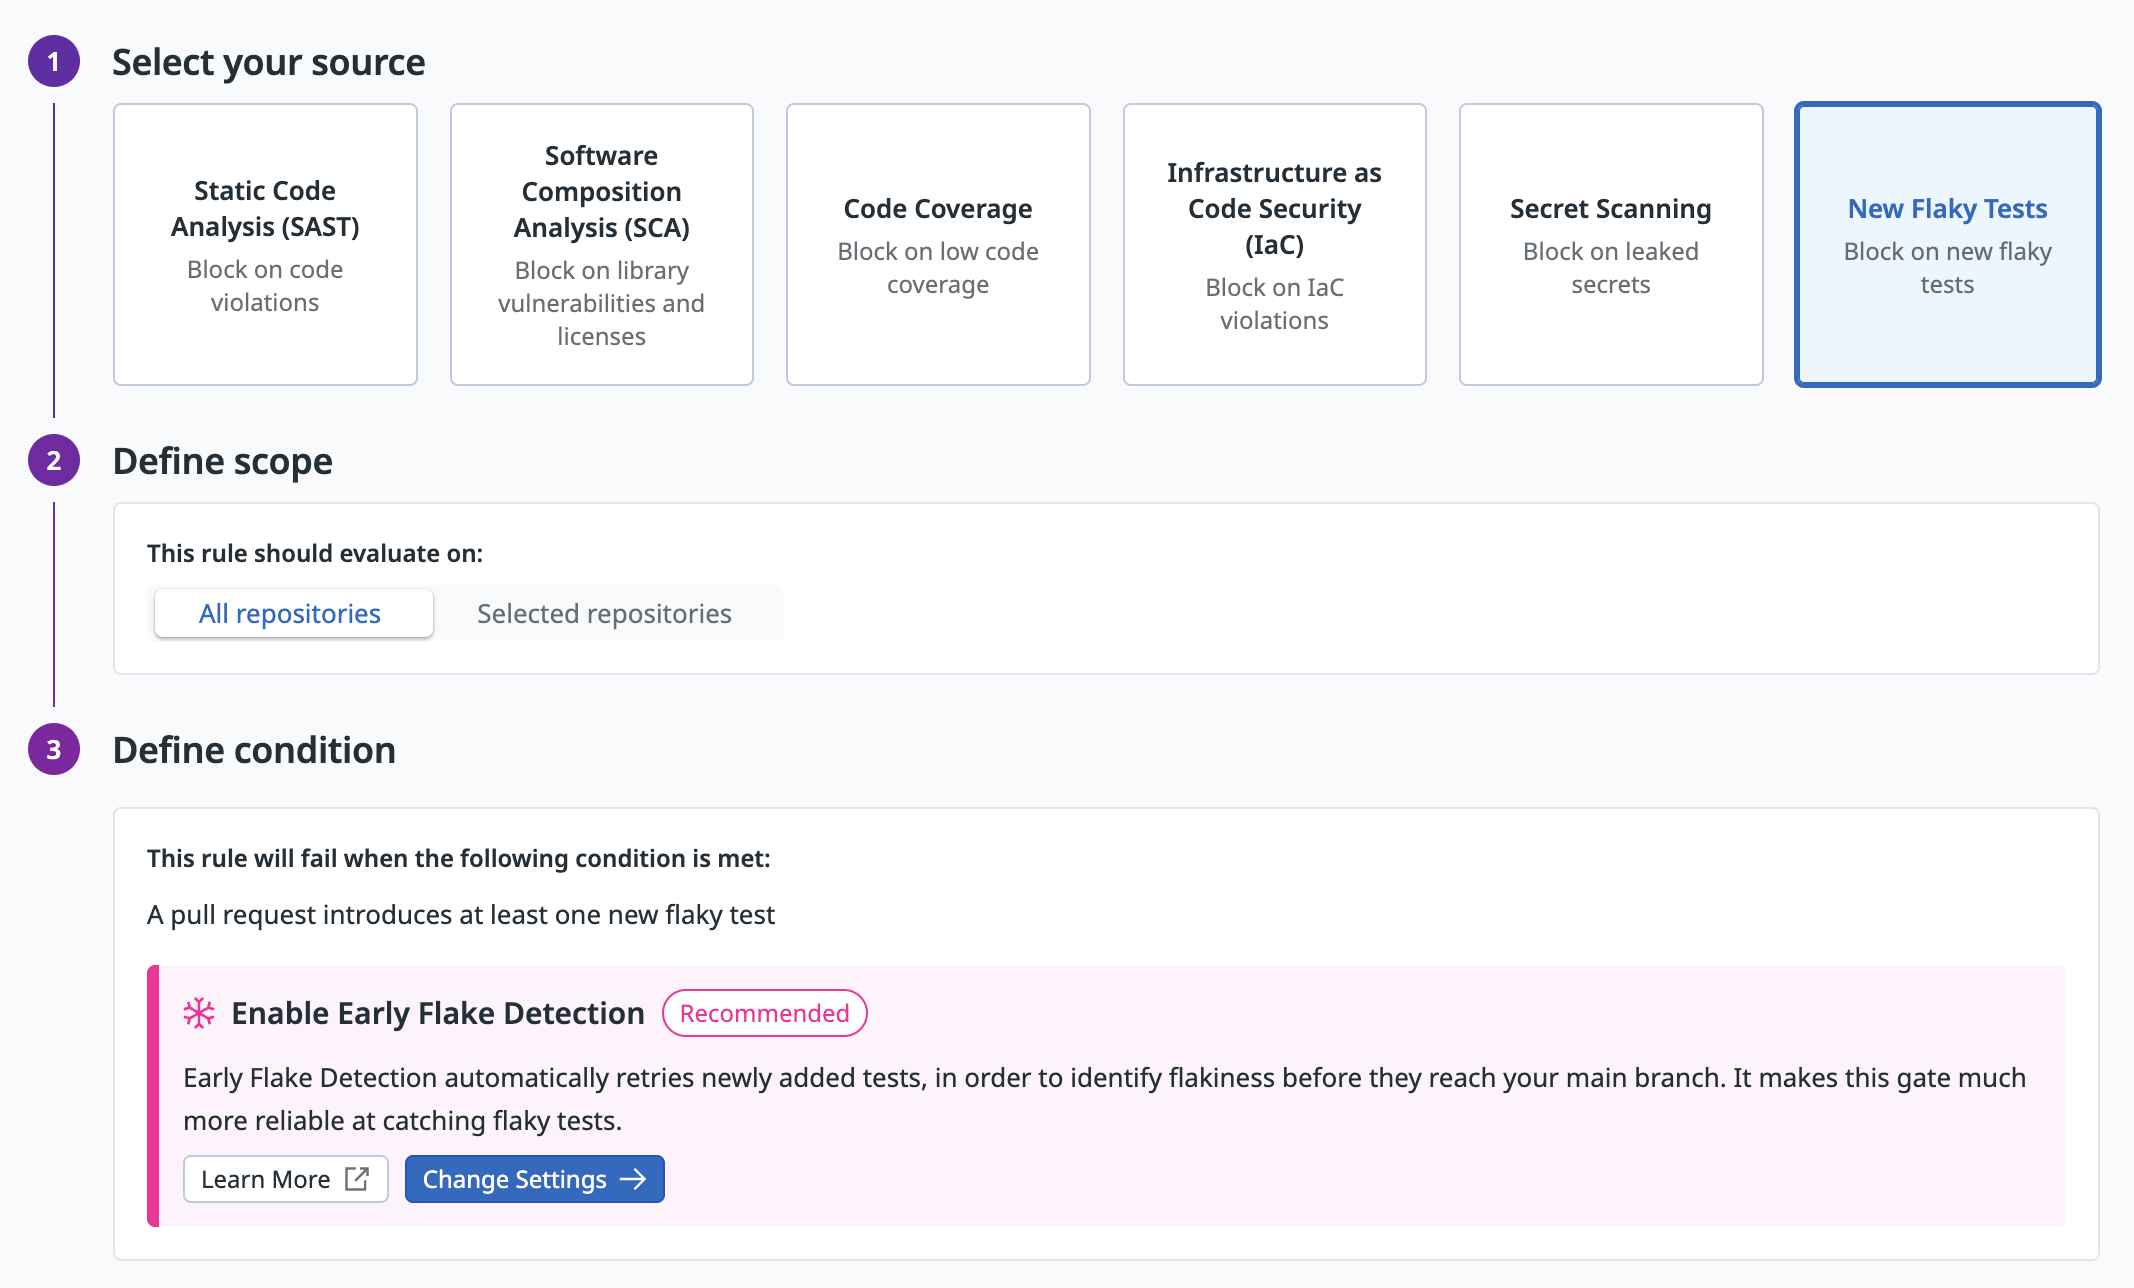
Task: Select Infrastructure as Code Security (IaC)
Action: pos(1274,245)
